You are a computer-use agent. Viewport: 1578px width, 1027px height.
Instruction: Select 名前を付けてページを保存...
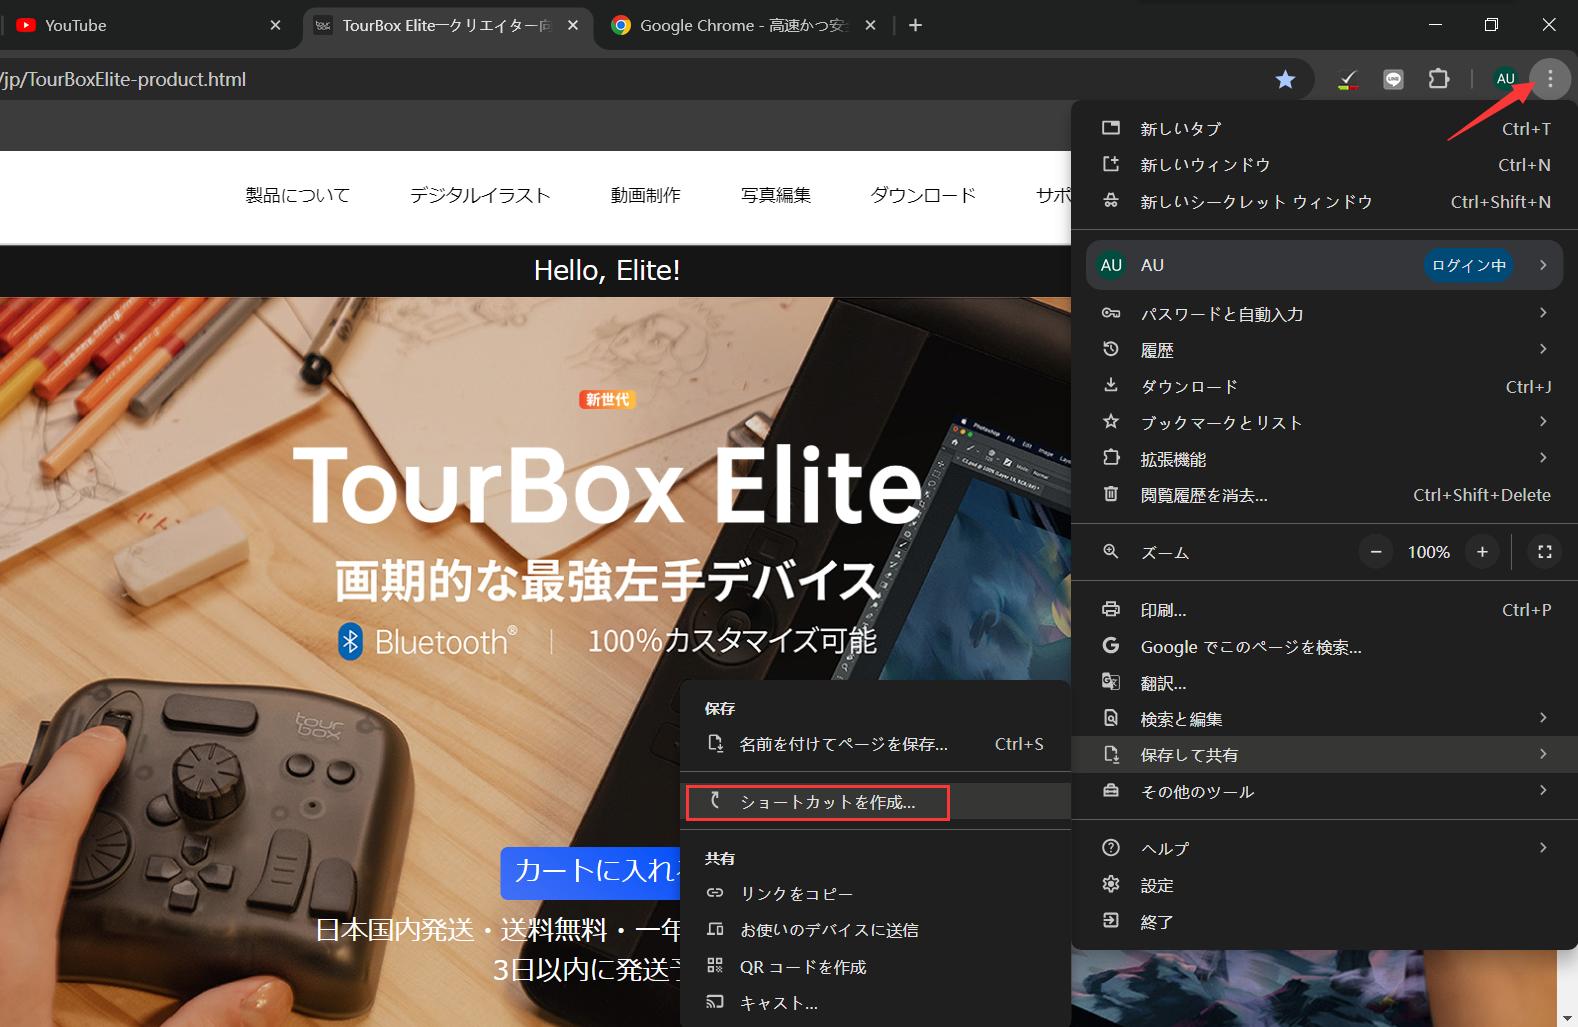875,744
